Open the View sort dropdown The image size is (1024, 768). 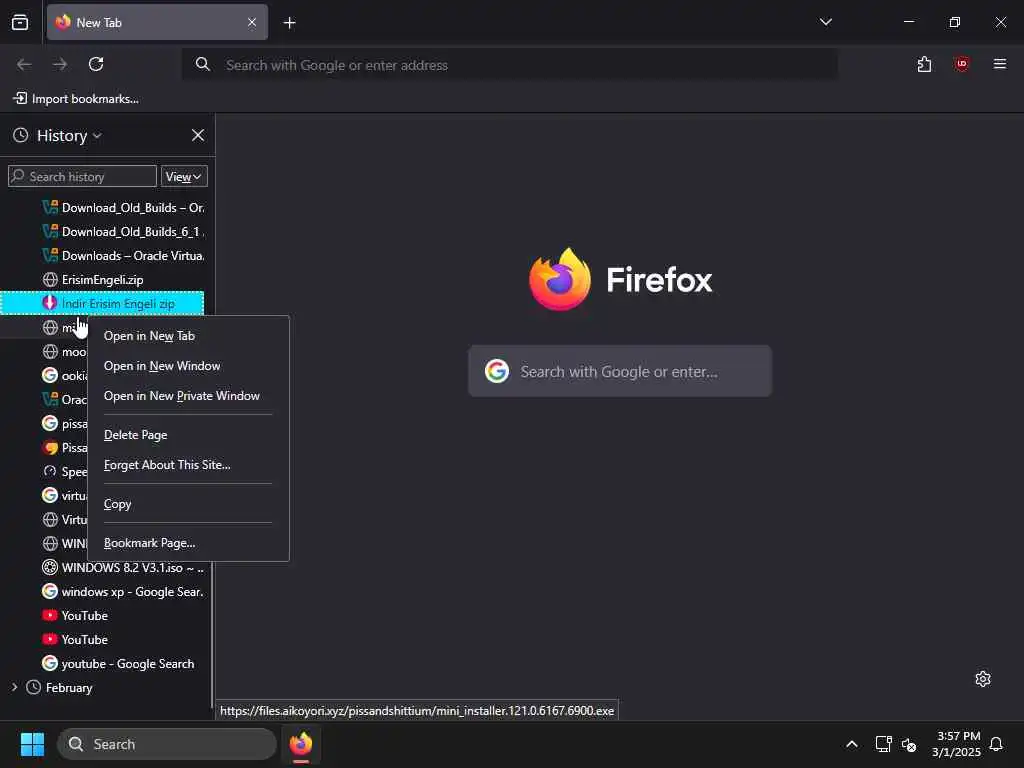point(184,176)
